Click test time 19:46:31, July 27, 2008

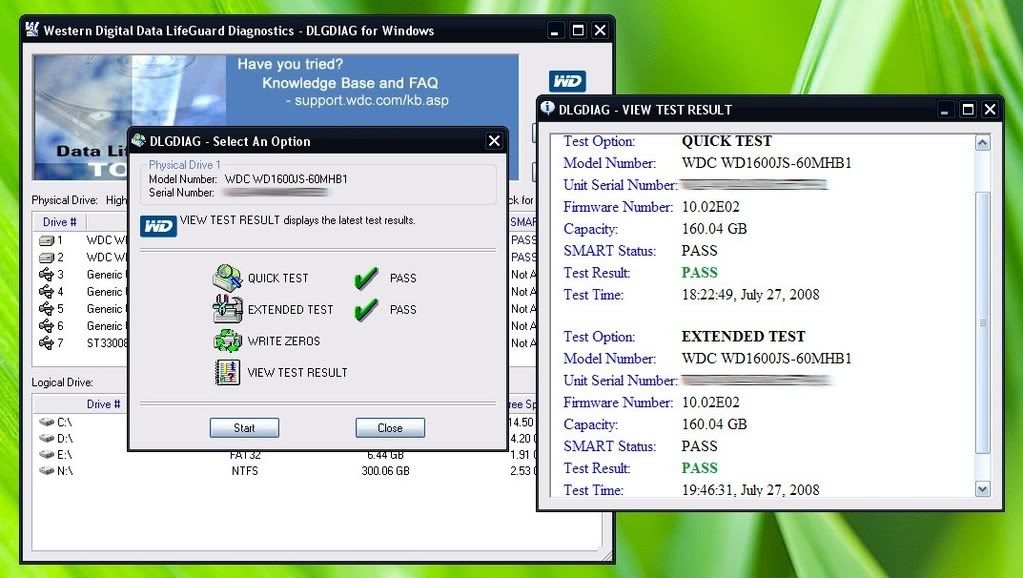(x=750, y=490)
